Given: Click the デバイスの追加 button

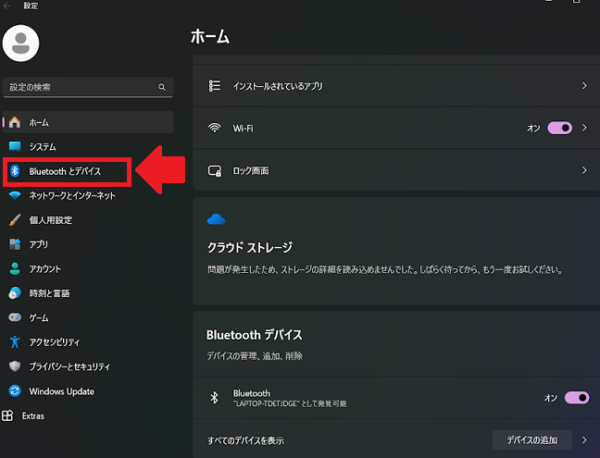Looking at the screenshot, I should point(532,440).
